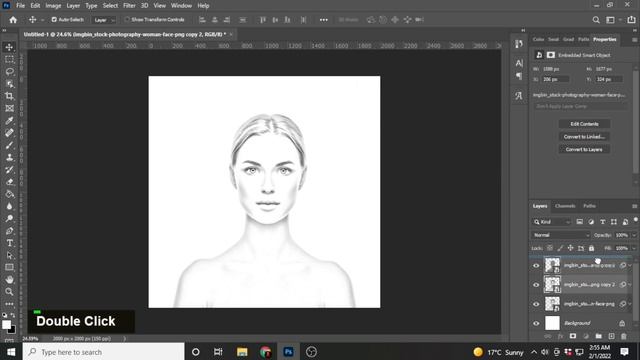This screenshot has width=640, height=360.
Task: Swap foreground and background colors icon
Action: click(13, 315)
